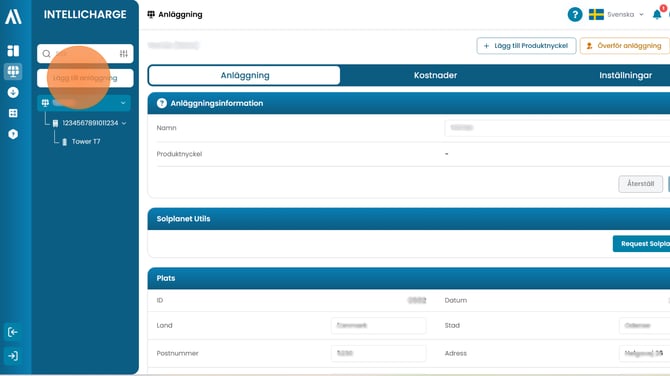Click the Plats section header
The width and height of the screenshot is (670, 376).
[408, 278]
